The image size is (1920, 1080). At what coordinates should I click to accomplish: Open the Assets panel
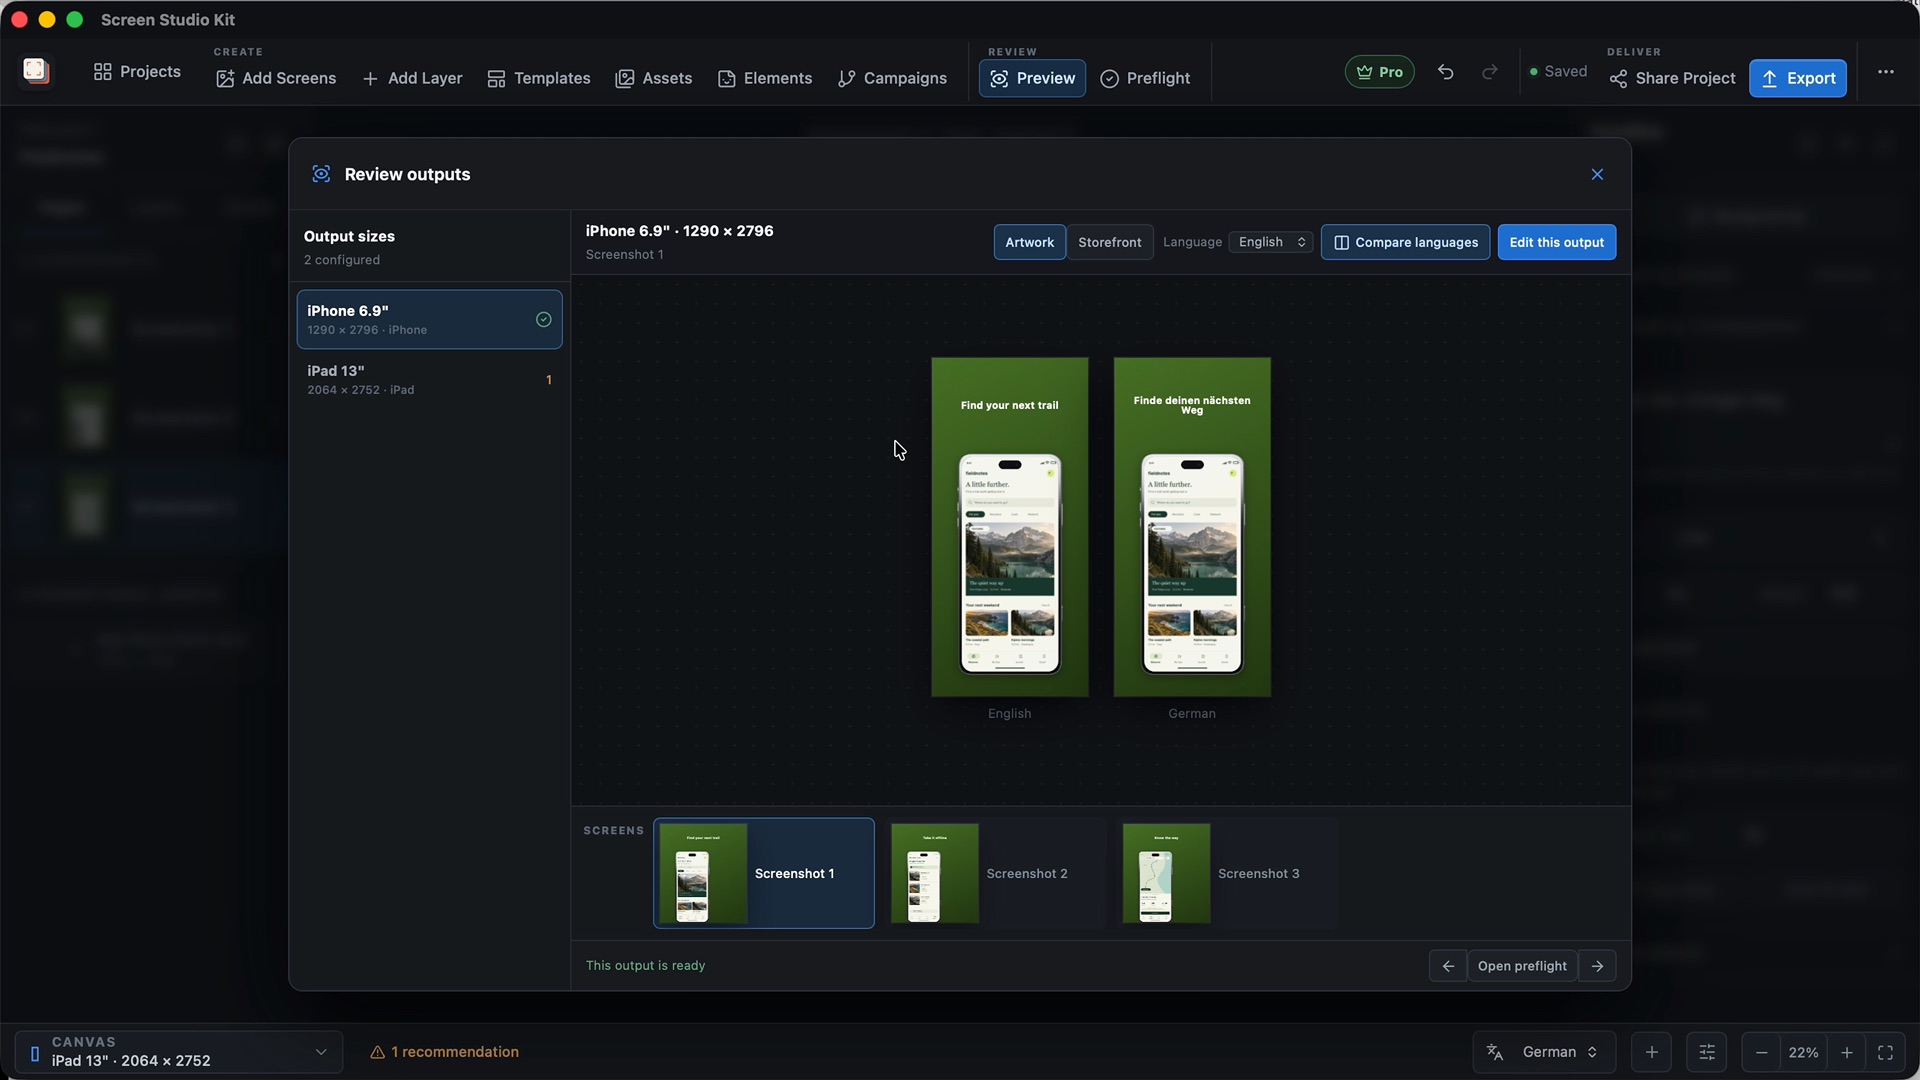654,78
